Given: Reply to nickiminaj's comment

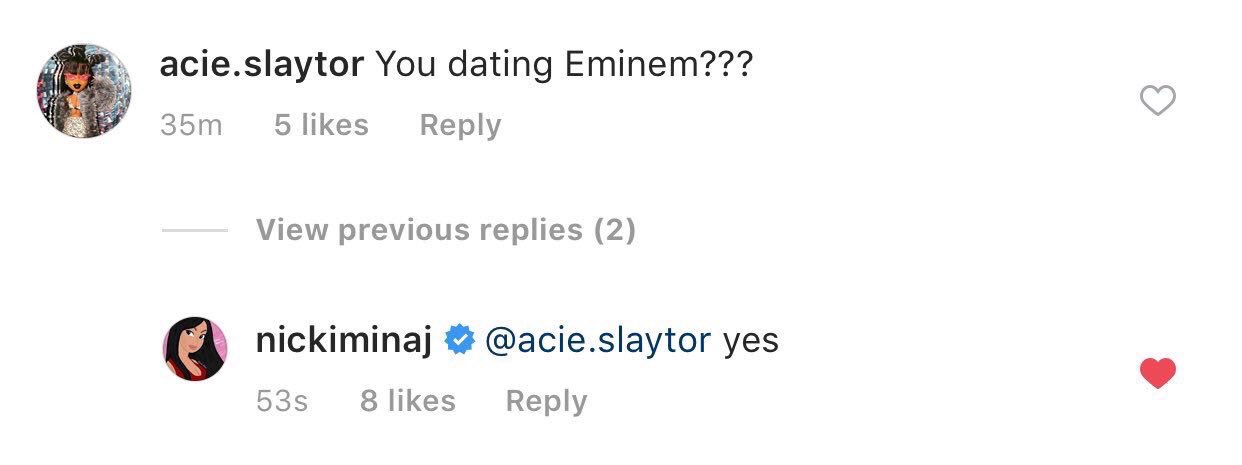Looking at the screenshot, I should click(546, 401).
